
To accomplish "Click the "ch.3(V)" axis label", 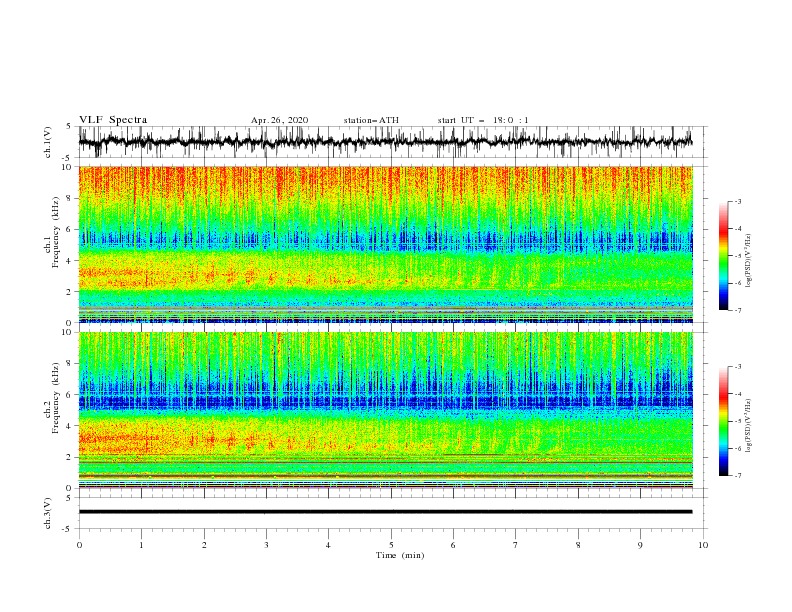I will (x=48, y=513).
